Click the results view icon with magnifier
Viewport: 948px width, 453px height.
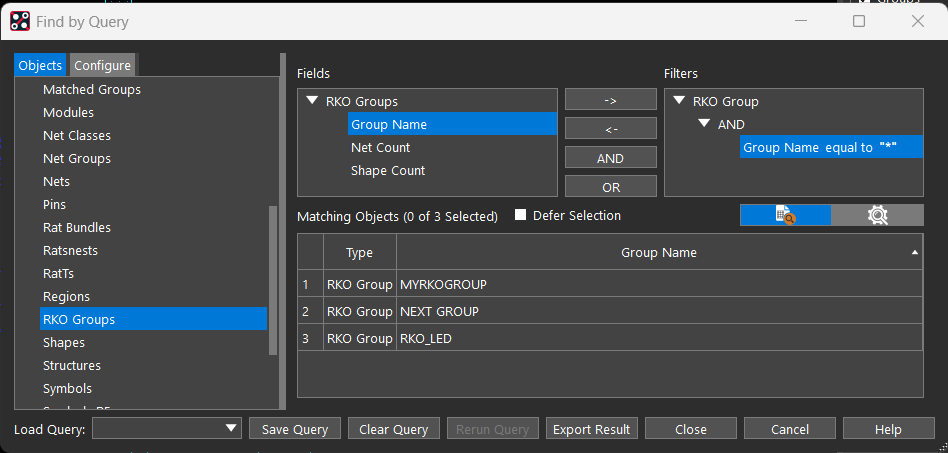tap(785, 215)
